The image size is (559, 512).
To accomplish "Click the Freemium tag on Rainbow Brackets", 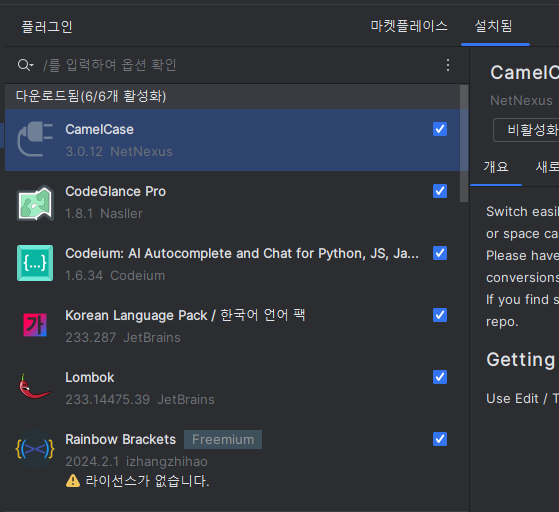I will [x=223, y=440].
